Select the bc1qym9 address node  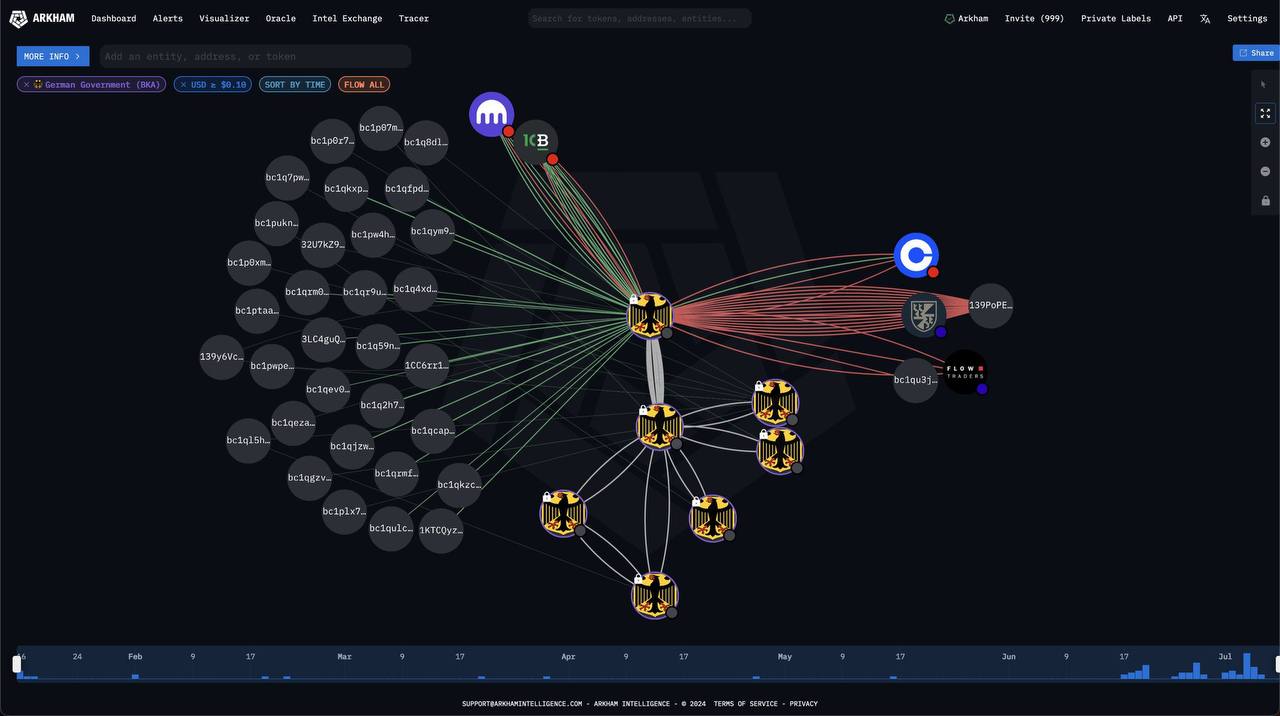pyautogui.click(x=432, y=231)
